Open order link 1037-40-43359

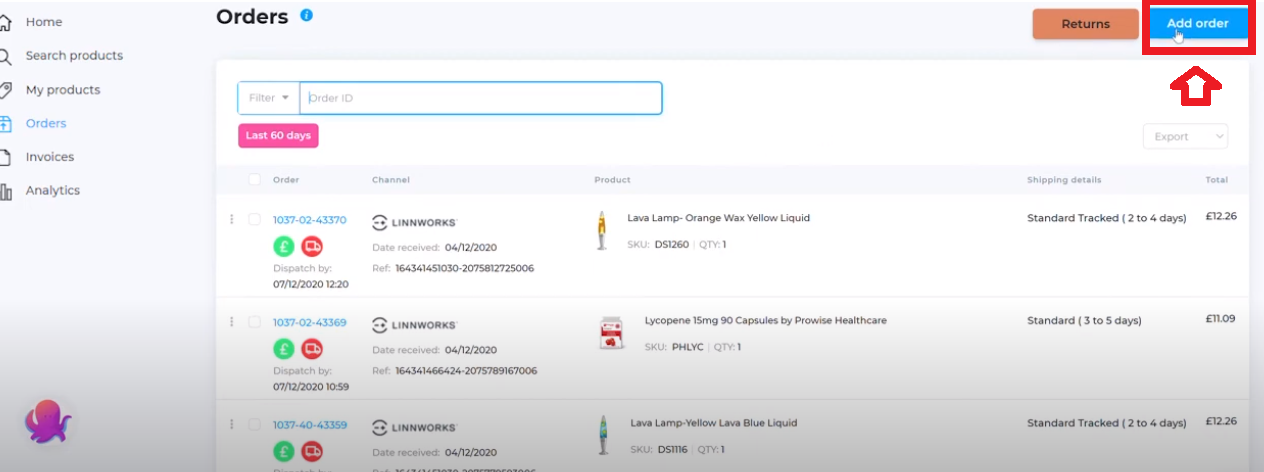[310, 425]
